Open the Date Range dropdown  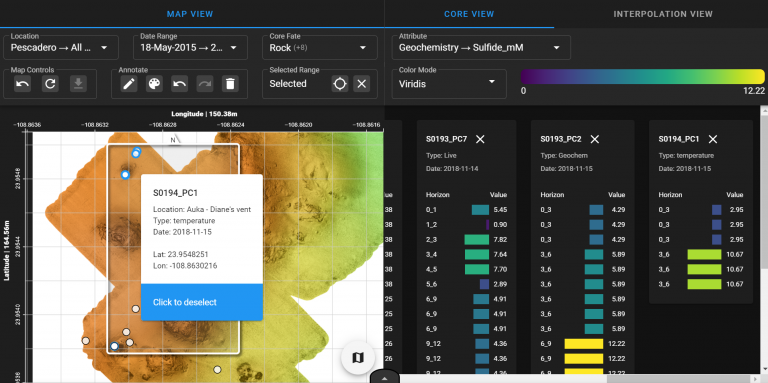190,48
